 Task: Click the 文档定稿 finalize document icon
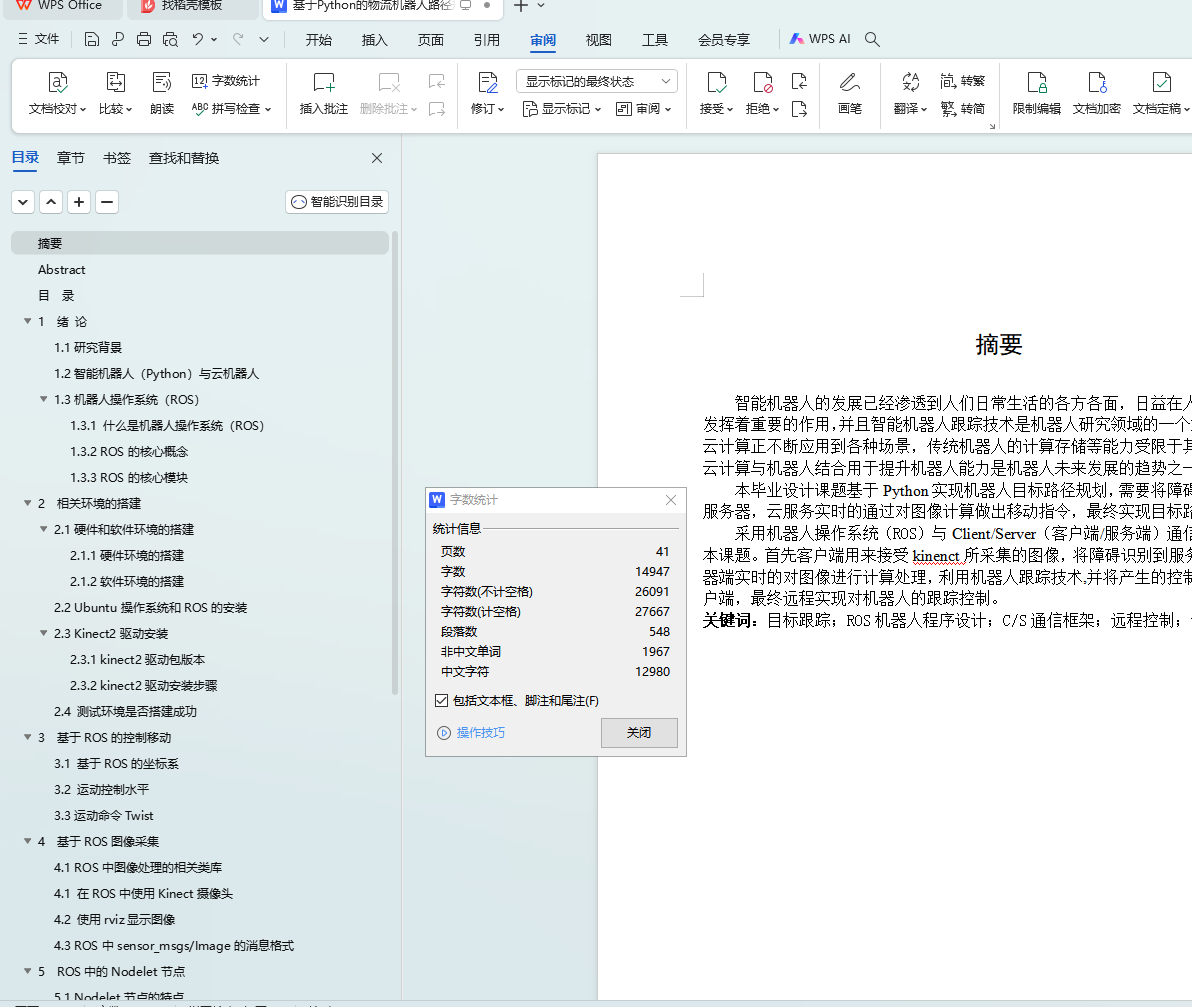click(1161, 93)
